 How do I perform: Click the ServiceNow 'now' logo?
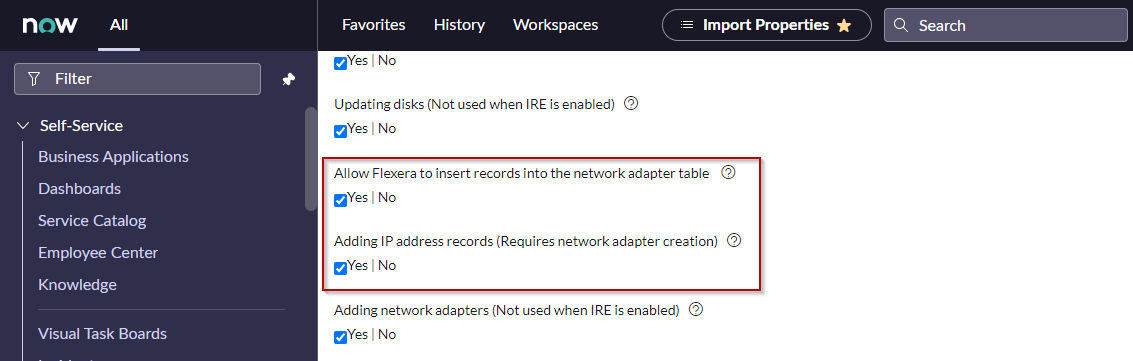(x=50, y=25)
